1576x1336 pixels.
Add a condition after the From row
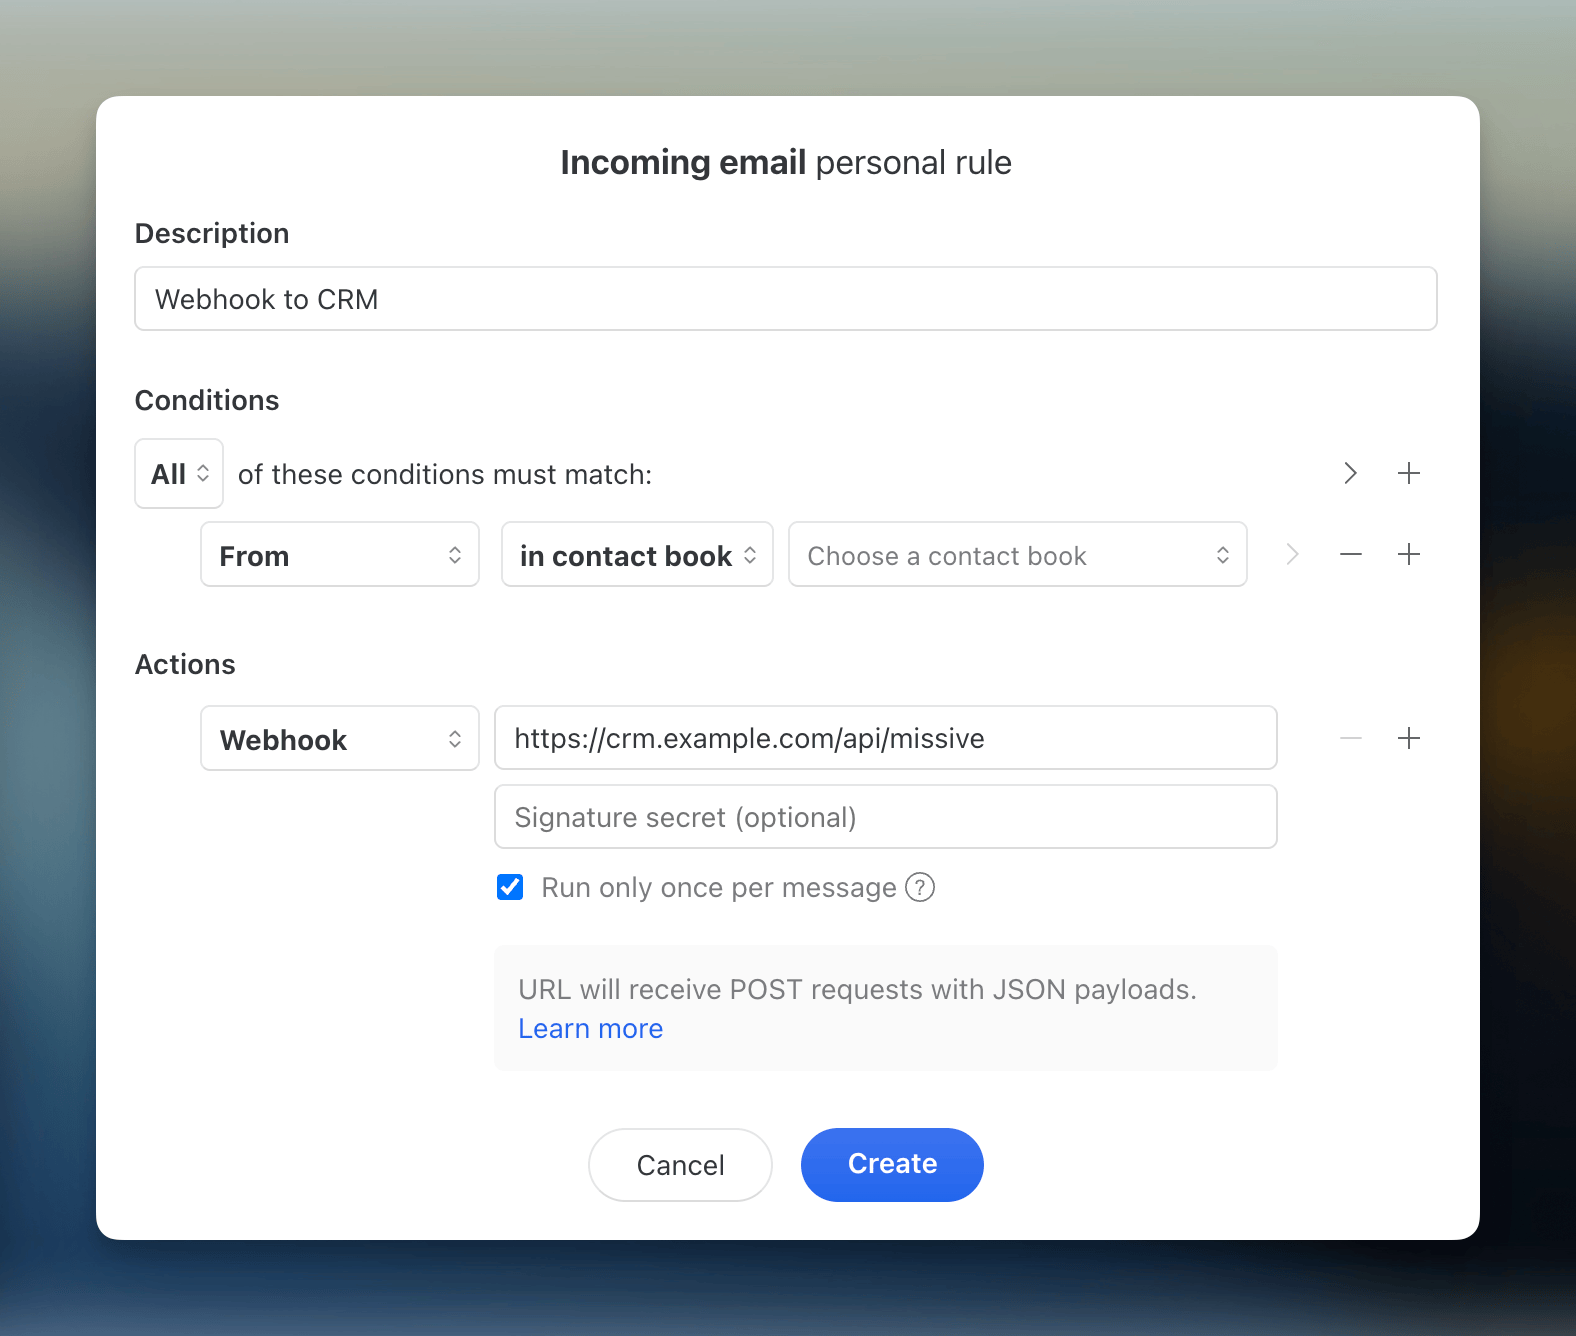click(x=1408, y=554)
